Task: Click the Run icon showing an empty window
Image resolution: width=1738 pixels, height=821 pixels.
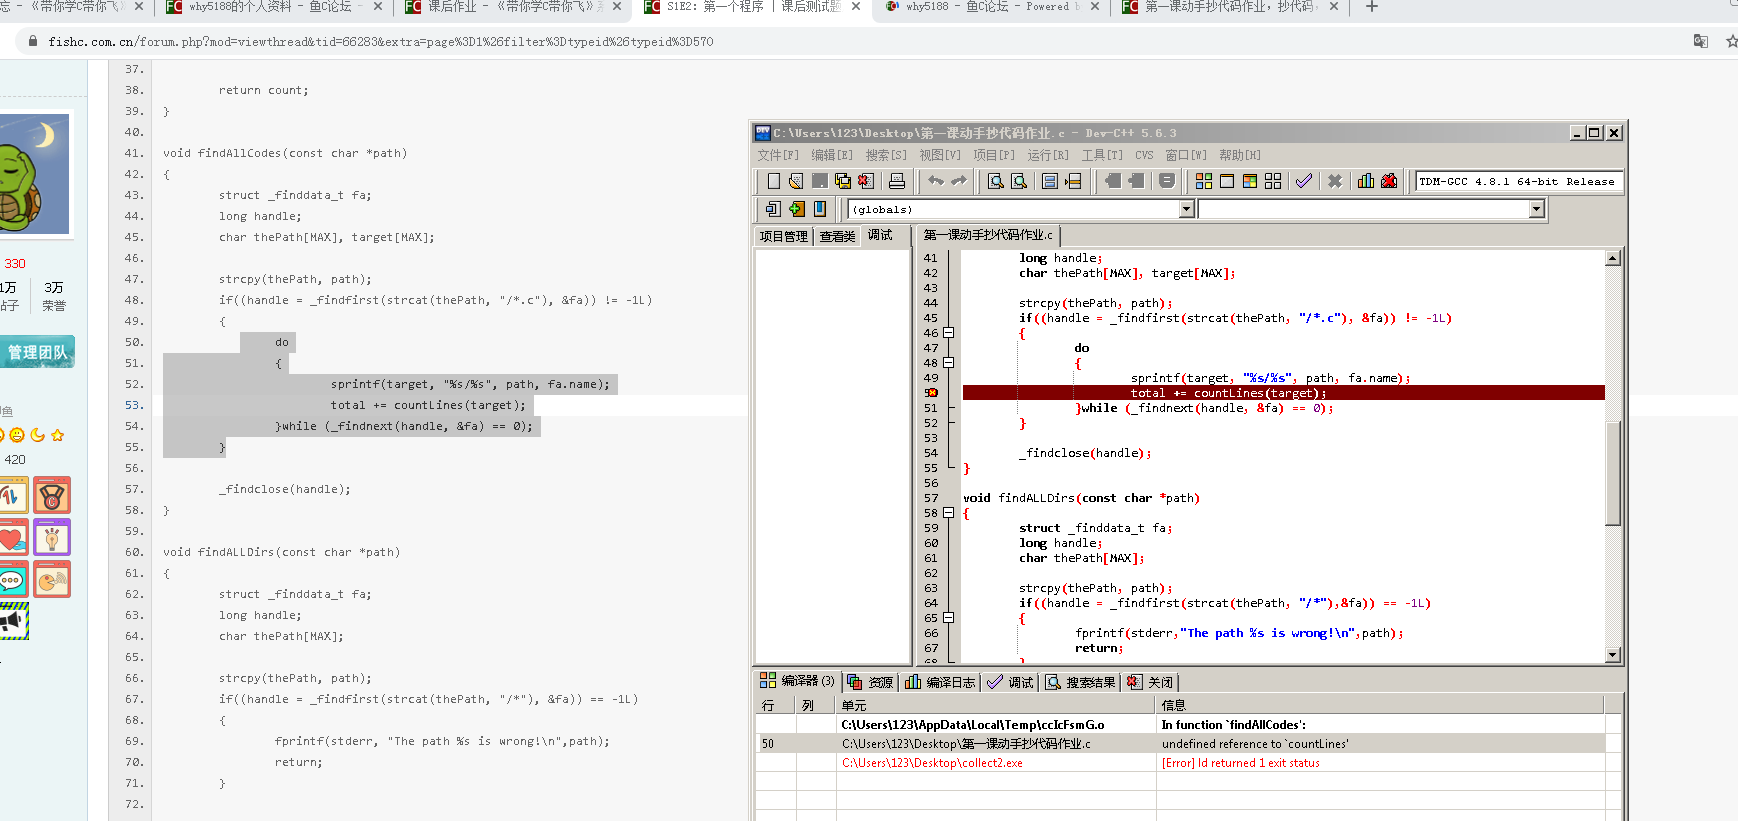Action: (x=1227, y=181)
